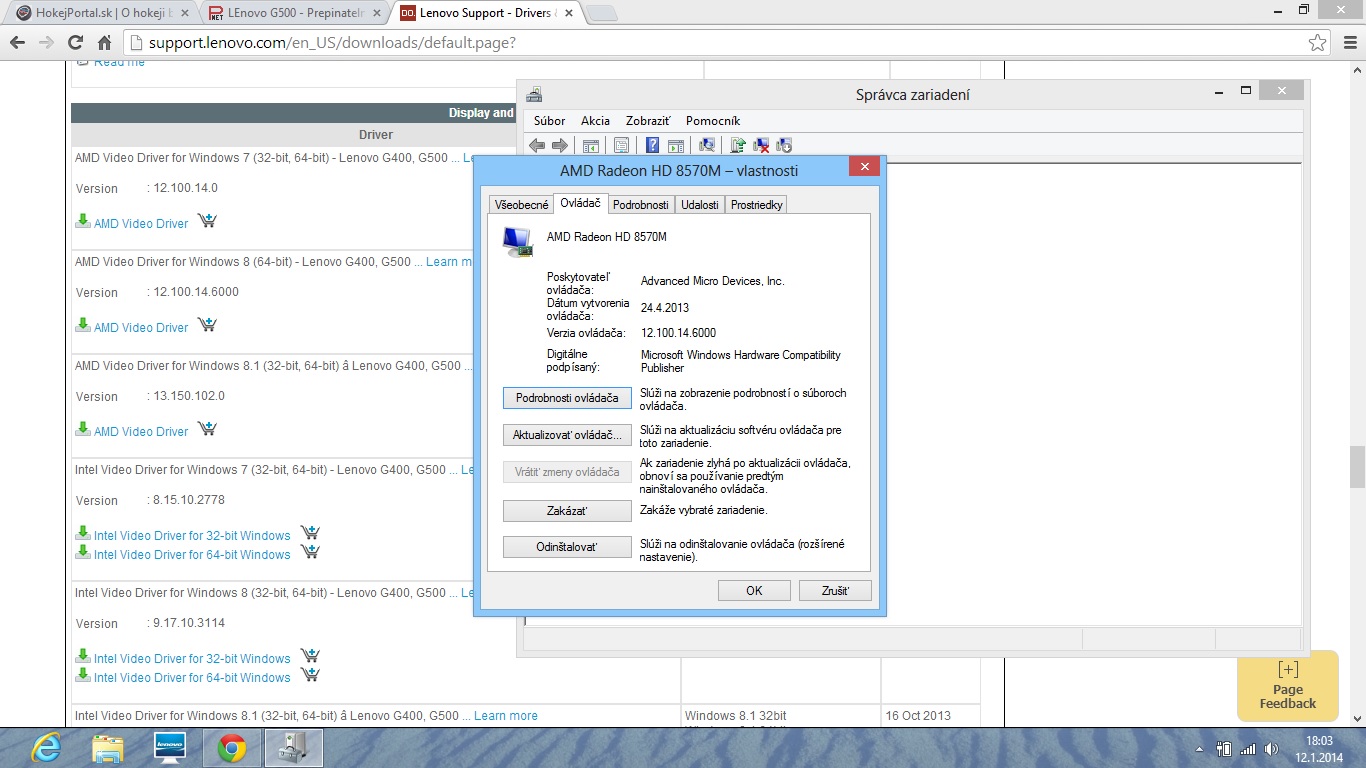The height and width of the screenshot is (768, 1366).
Task: Launch the Lenovo app from the taskbar
Action: click(170, 747)
